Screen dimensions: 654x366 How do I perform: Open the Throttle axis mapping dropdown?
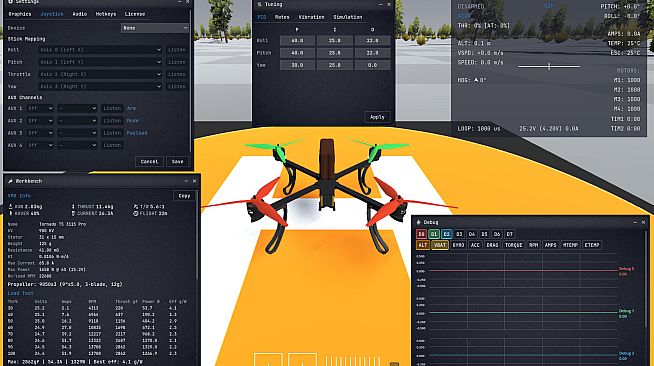coord(100,74)
